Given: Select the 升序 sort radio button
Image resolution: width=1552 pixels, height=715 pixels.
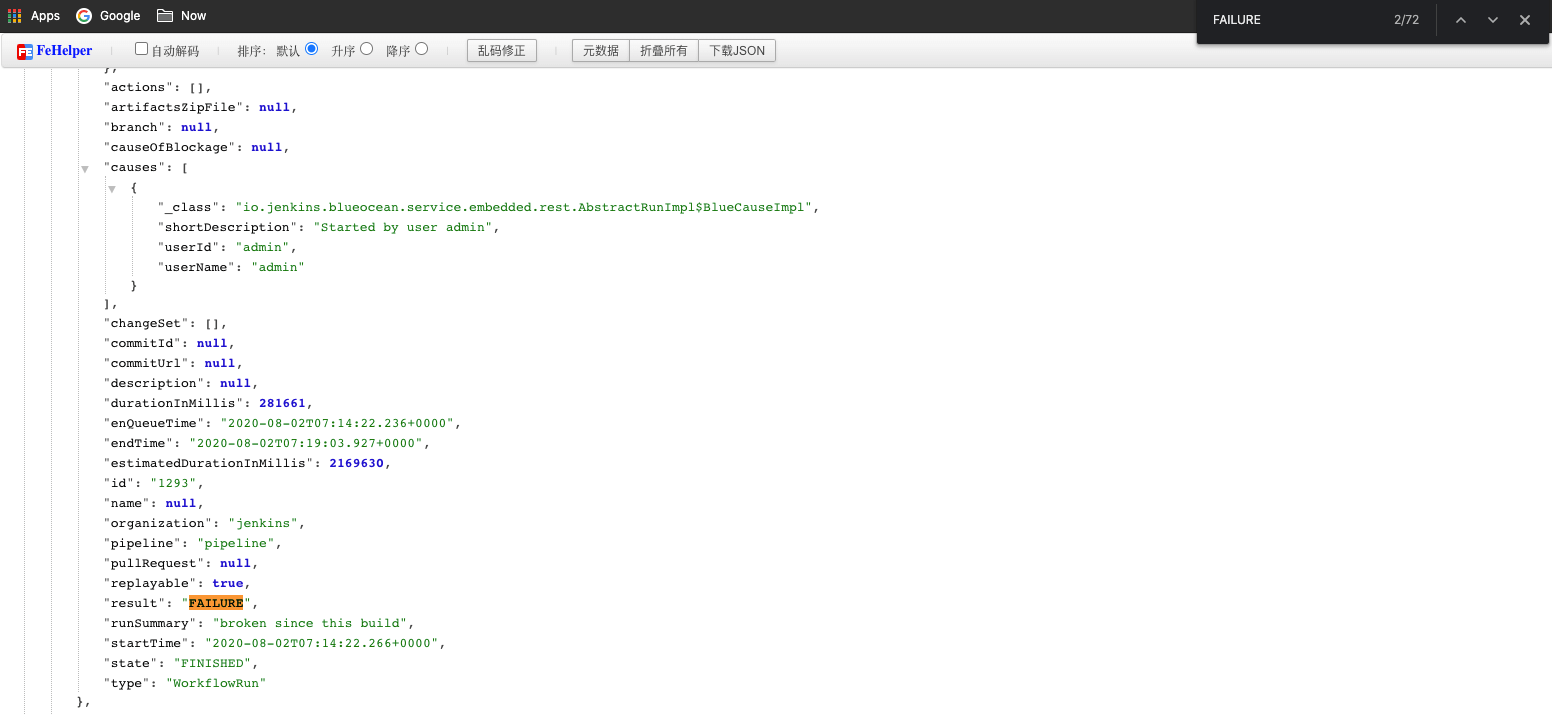Looking at the screenshot, I should tap(367, 49).
